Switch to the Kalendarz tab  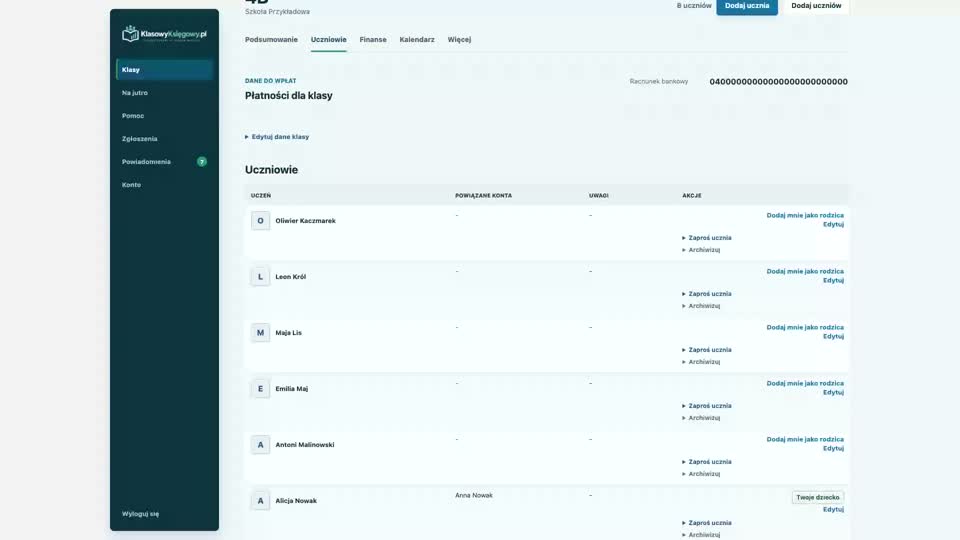(x=417, y=40)
